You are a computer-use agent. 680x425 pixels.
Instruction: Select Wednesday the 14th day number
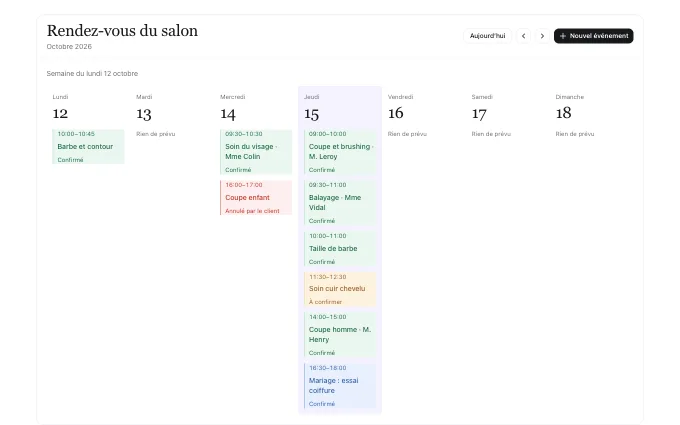[x=228, y=114]
